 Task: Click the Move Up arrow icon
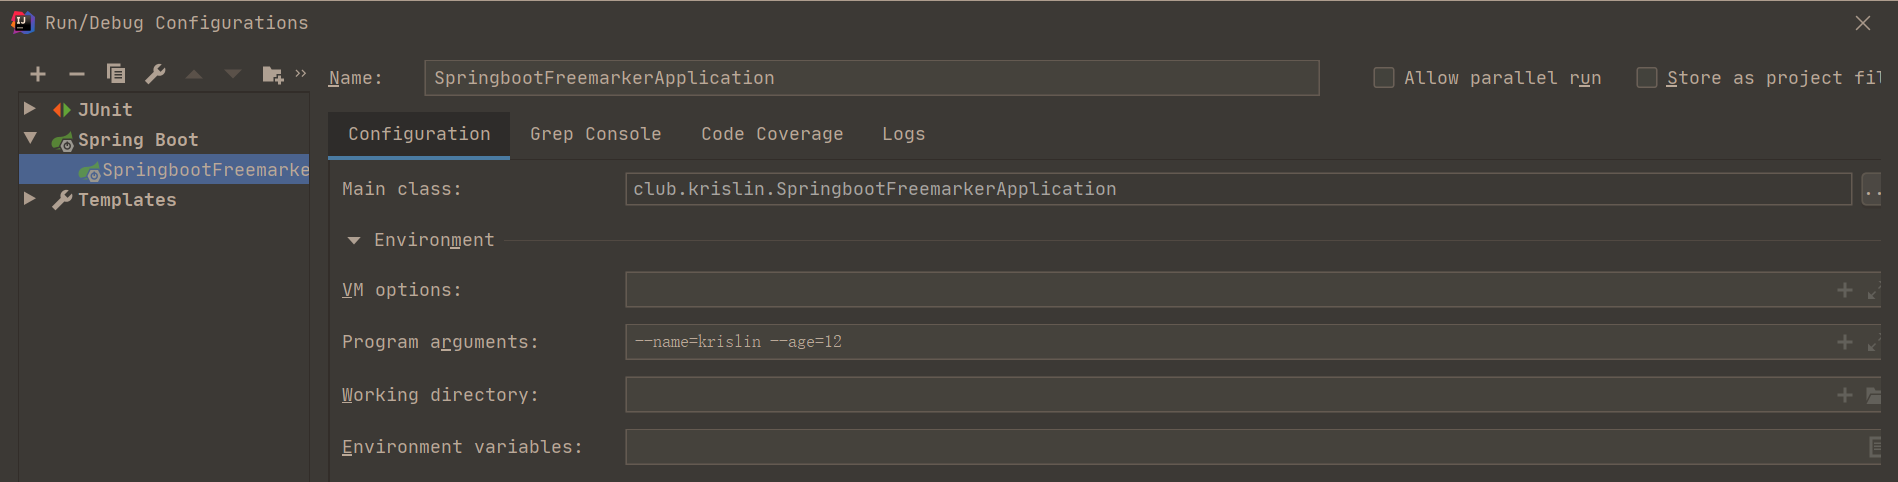tap(194, 74)
